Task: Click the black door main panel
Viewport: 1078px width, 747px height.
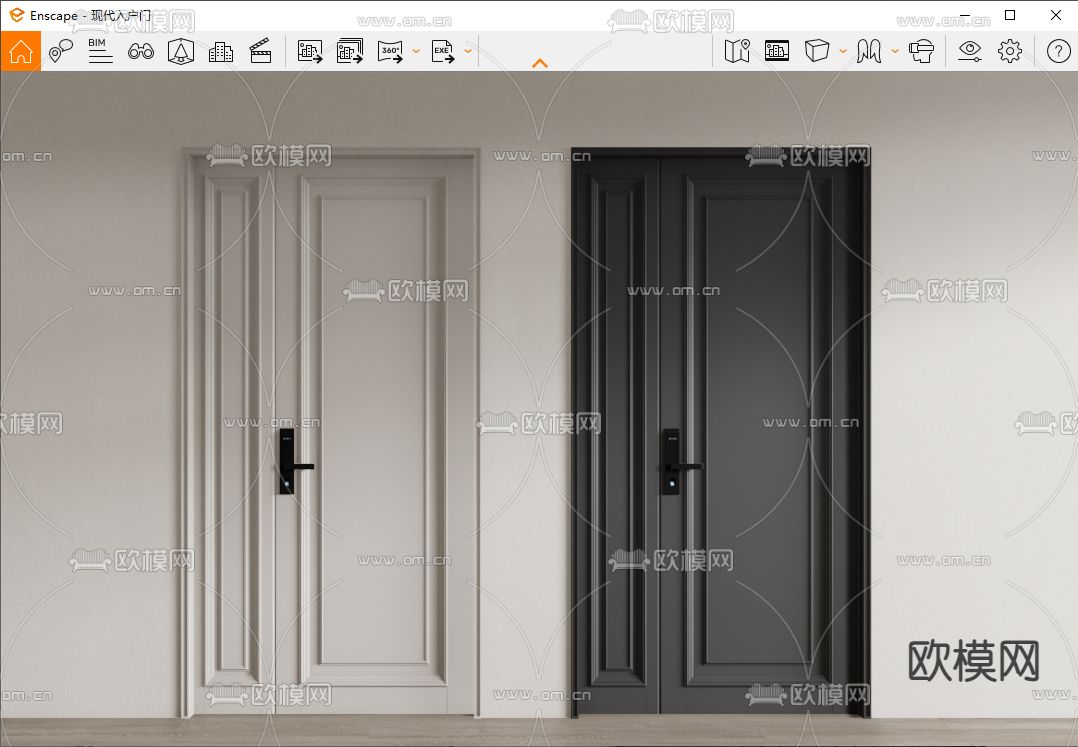Action: 756,432
